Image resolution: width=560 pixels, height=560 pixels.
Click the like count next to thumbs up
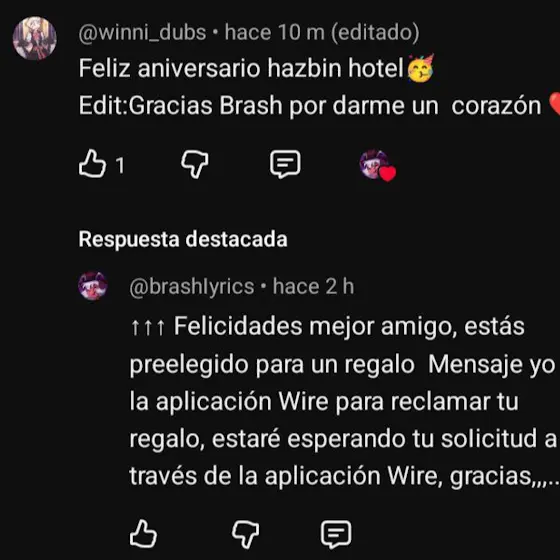120,165
